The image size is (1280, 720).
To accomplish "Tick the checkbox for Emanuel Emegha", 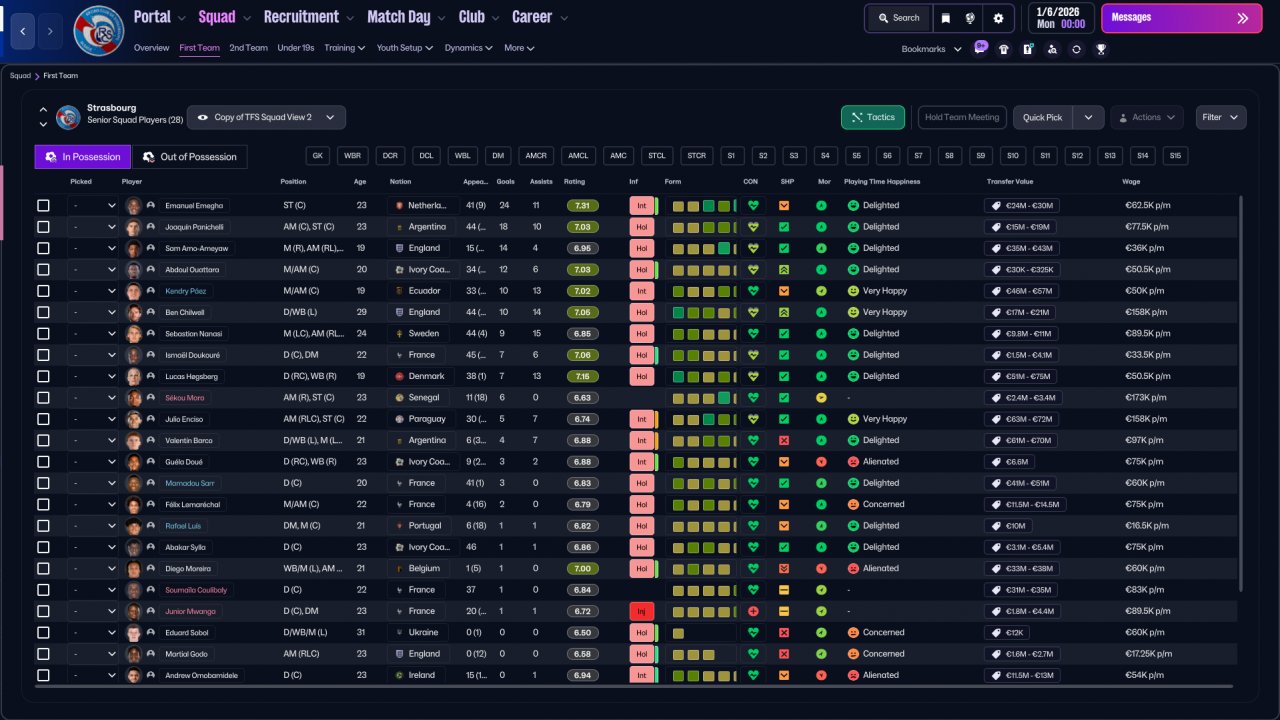I will (x=43, y=205).
